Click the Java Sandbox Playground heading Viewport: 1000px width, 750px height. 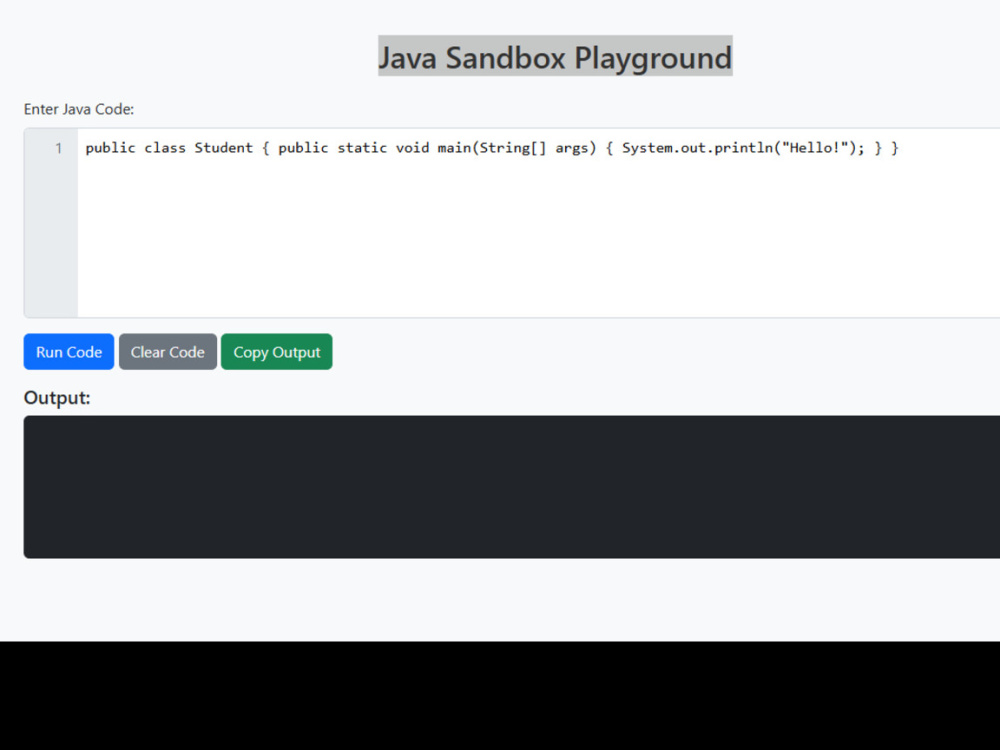pos(555,57)
